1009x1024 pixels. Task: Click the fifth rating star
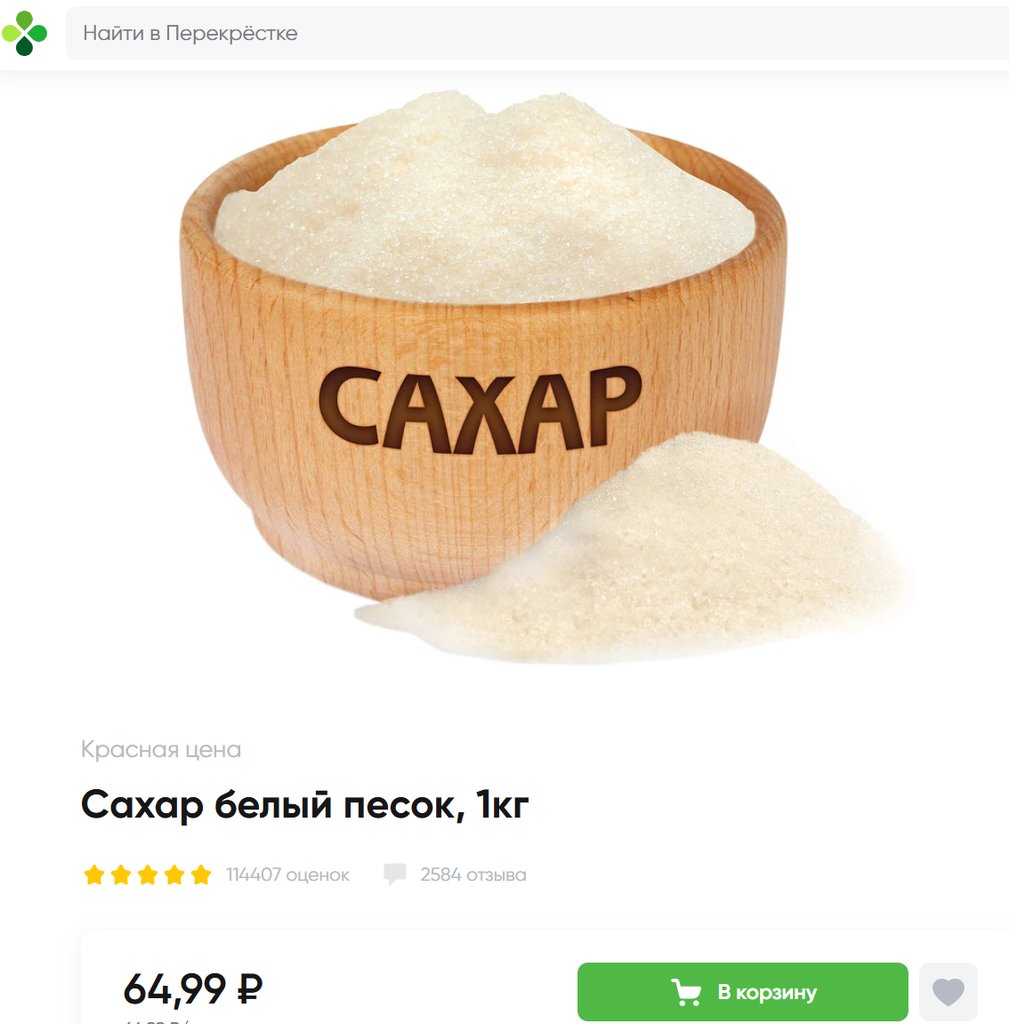click(201, 874)
